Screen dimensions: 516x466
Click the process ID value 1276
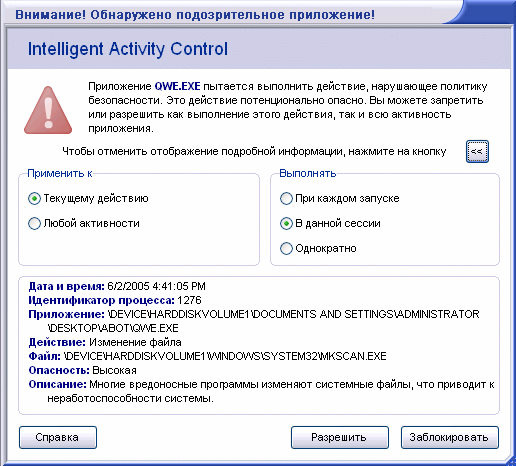[x=189, y=300]
